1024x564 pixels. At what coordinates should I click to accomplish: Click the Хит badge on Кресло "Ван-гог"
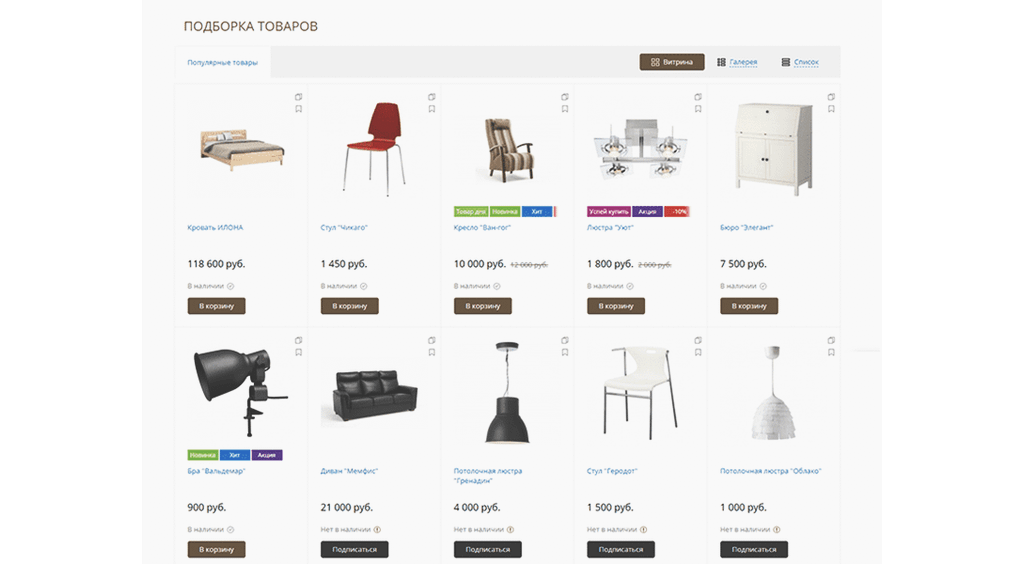[537, 212]
